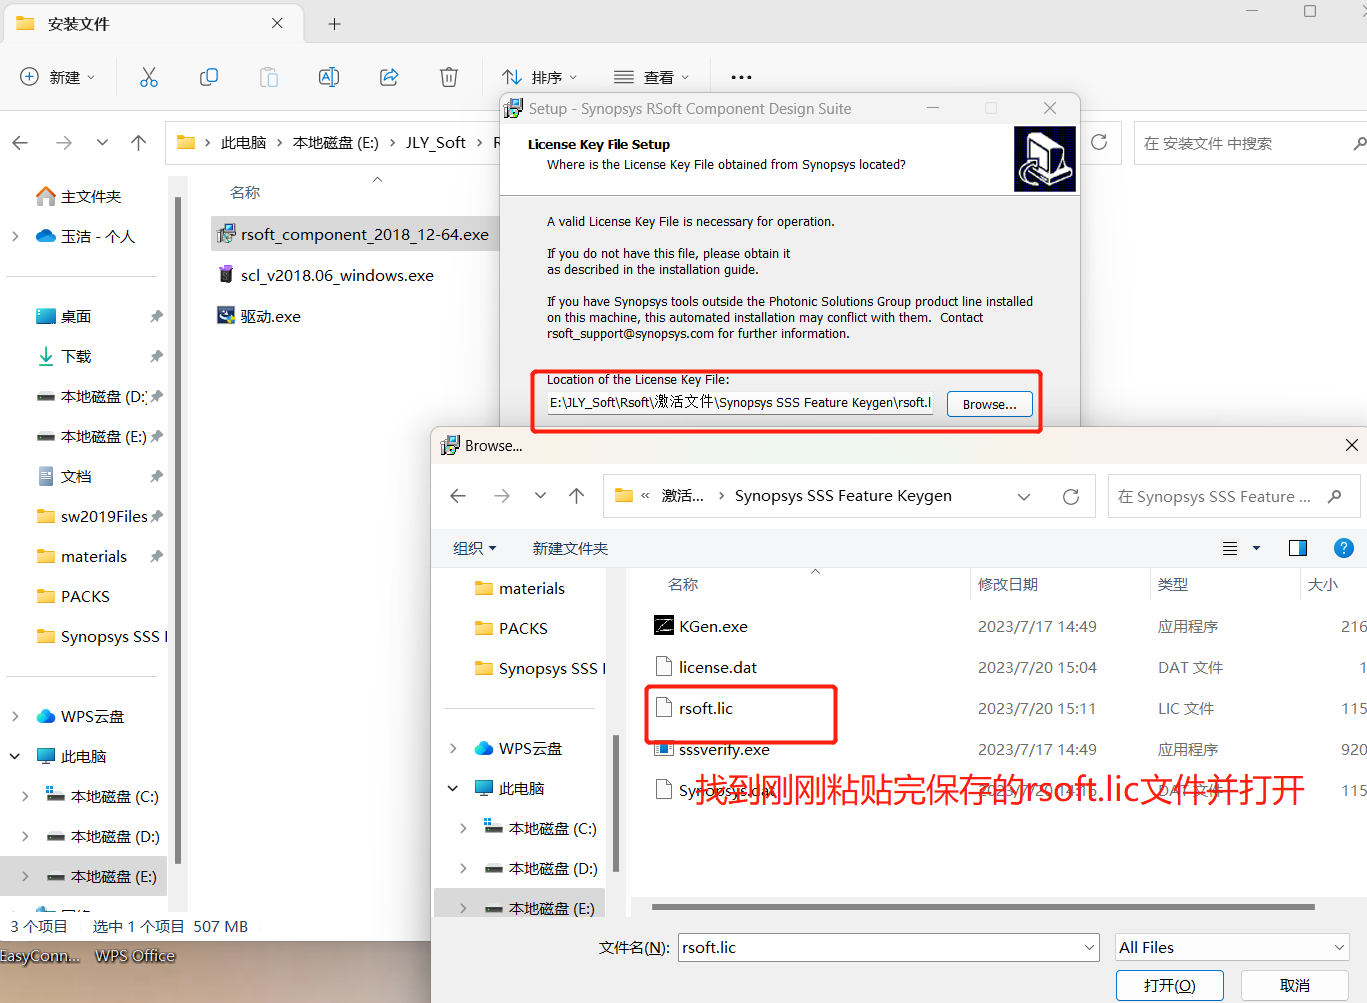Click the Browse... button in Setup window

tap(990, 404)
